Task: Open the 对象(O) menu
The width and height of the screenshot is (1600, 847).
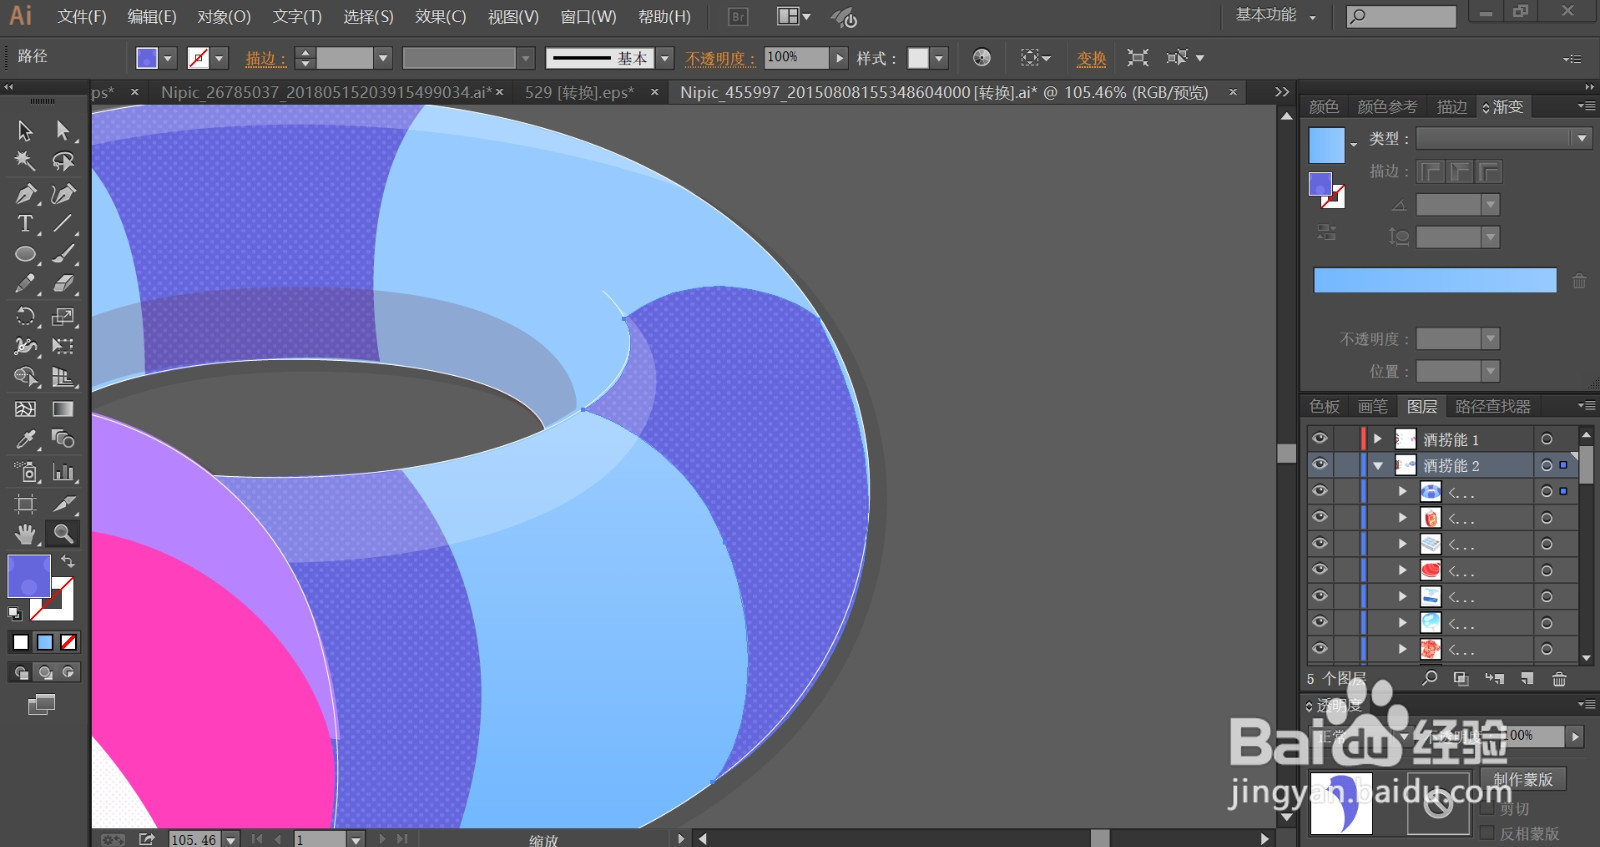Action: [x=224, y=17]
